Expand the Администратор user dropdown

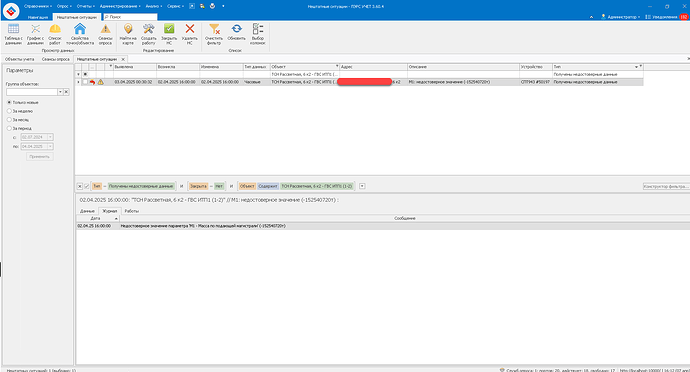(621, 17)
